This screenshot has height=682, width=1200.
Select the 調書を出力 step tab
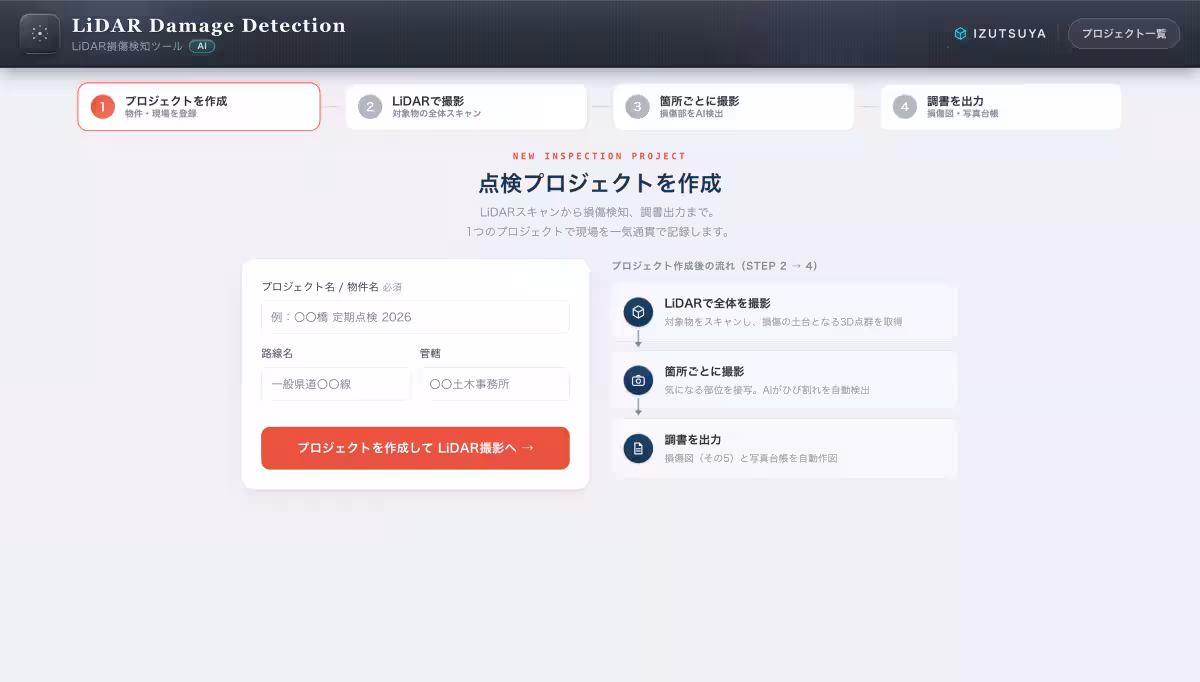click(x=1001, y=107)
